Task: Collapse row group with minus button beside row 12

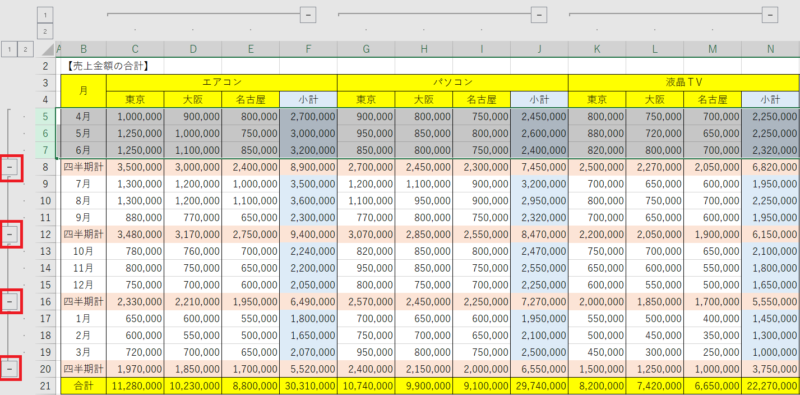Action: [x=11, y=235]
